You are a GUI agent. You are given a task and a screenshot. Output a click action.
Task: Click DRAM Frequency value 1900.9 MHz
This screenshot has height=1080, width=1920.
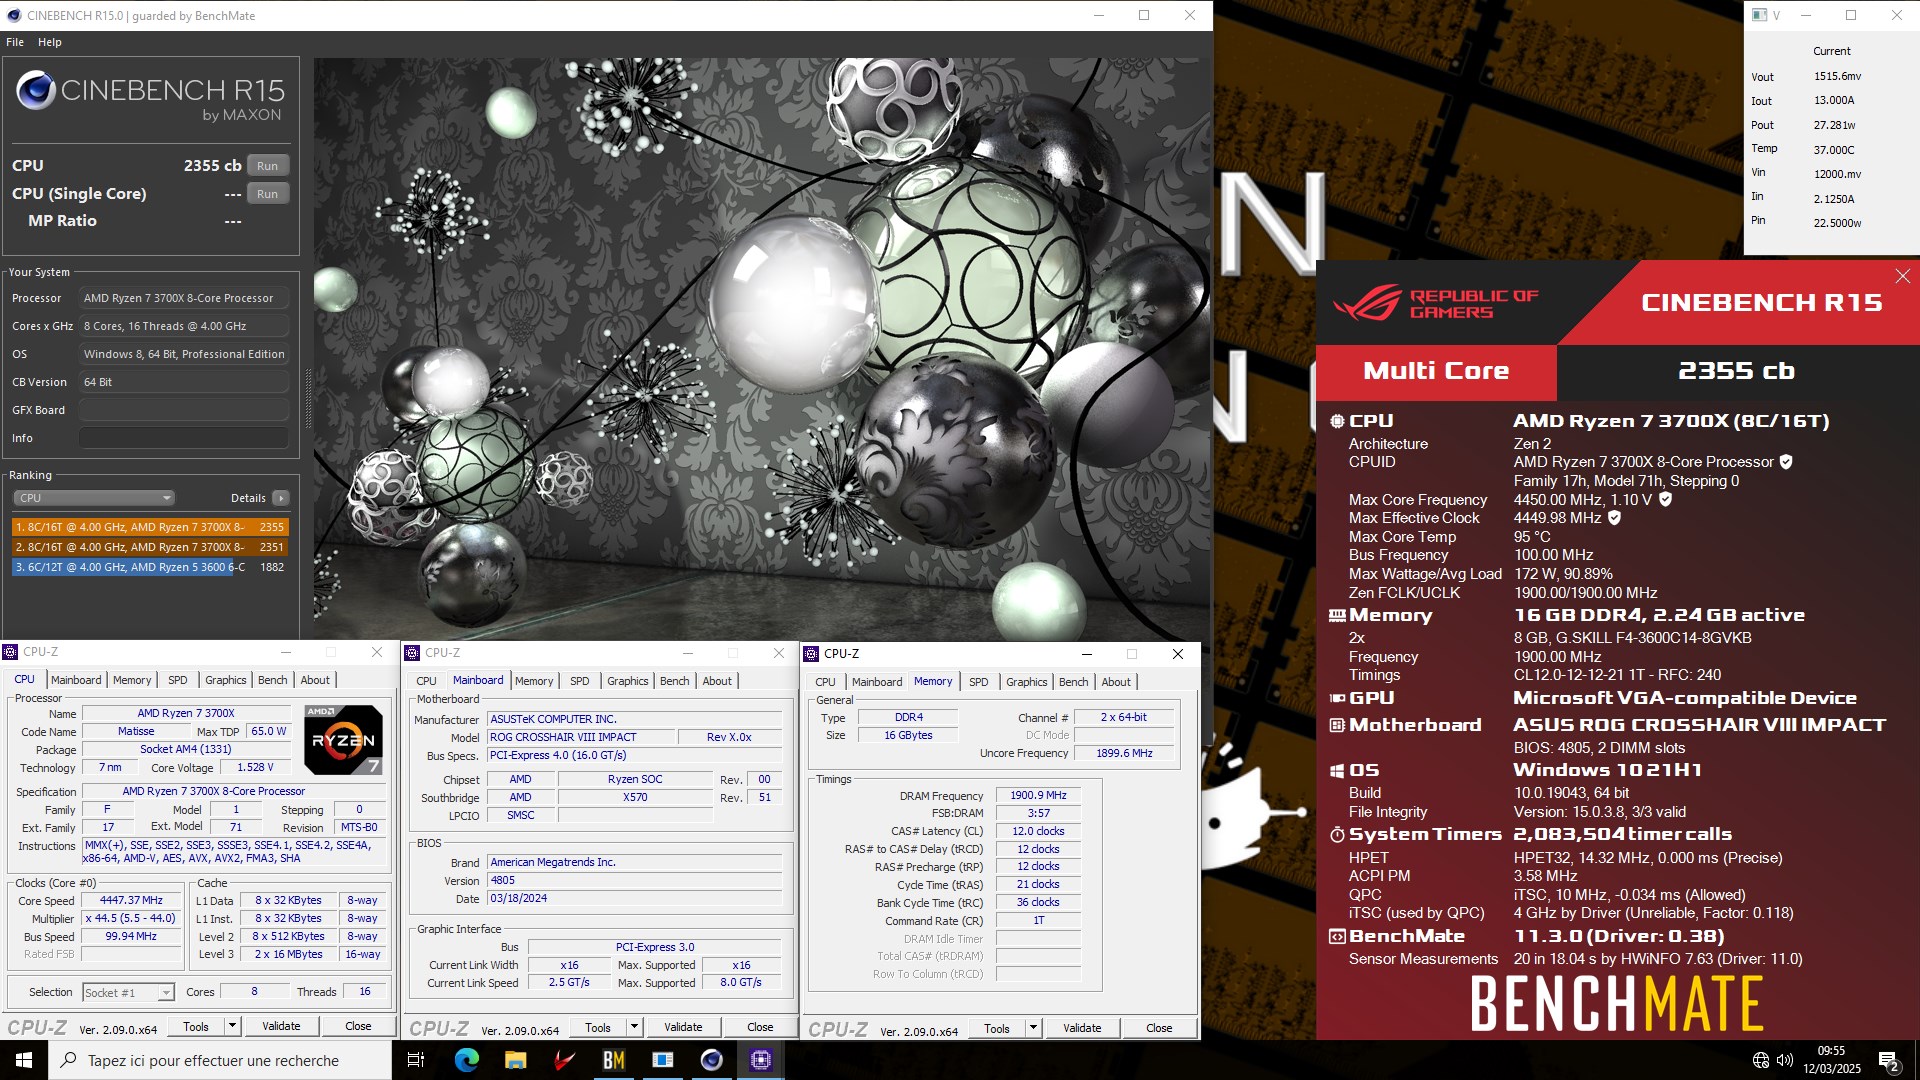(x=1038, y=796)
